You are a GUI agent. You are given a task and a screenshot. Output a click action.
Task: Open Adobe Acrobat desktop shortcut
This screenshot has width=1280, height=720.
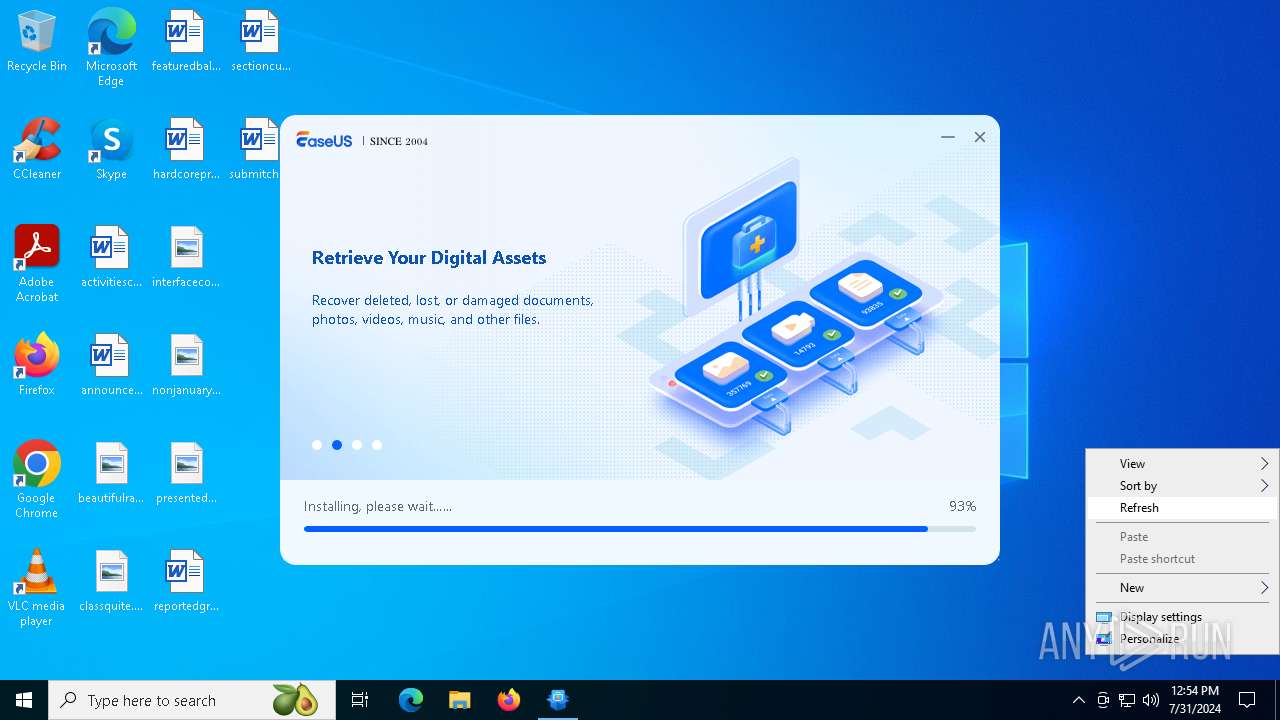(37, 263)
